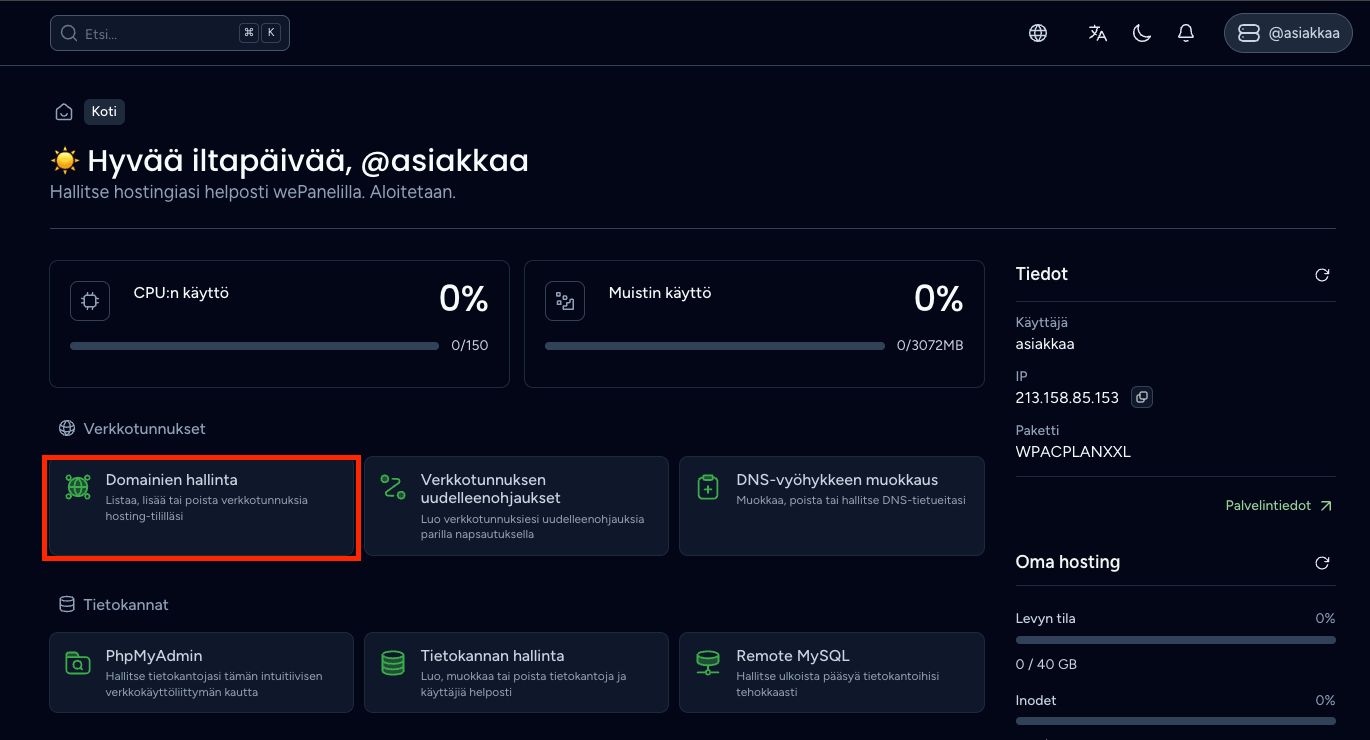Click the domain redirect route icon
Image resolution: width=1370 pixels, height=740 pixels.
point(393,488)
